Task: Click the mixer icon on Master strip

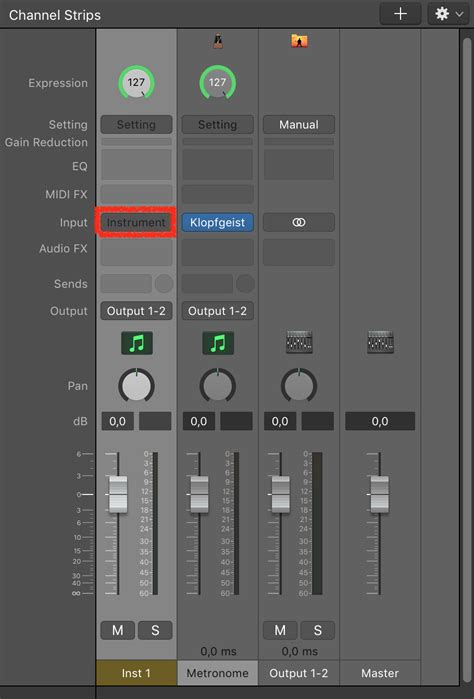Action: [x=380, y=342]
